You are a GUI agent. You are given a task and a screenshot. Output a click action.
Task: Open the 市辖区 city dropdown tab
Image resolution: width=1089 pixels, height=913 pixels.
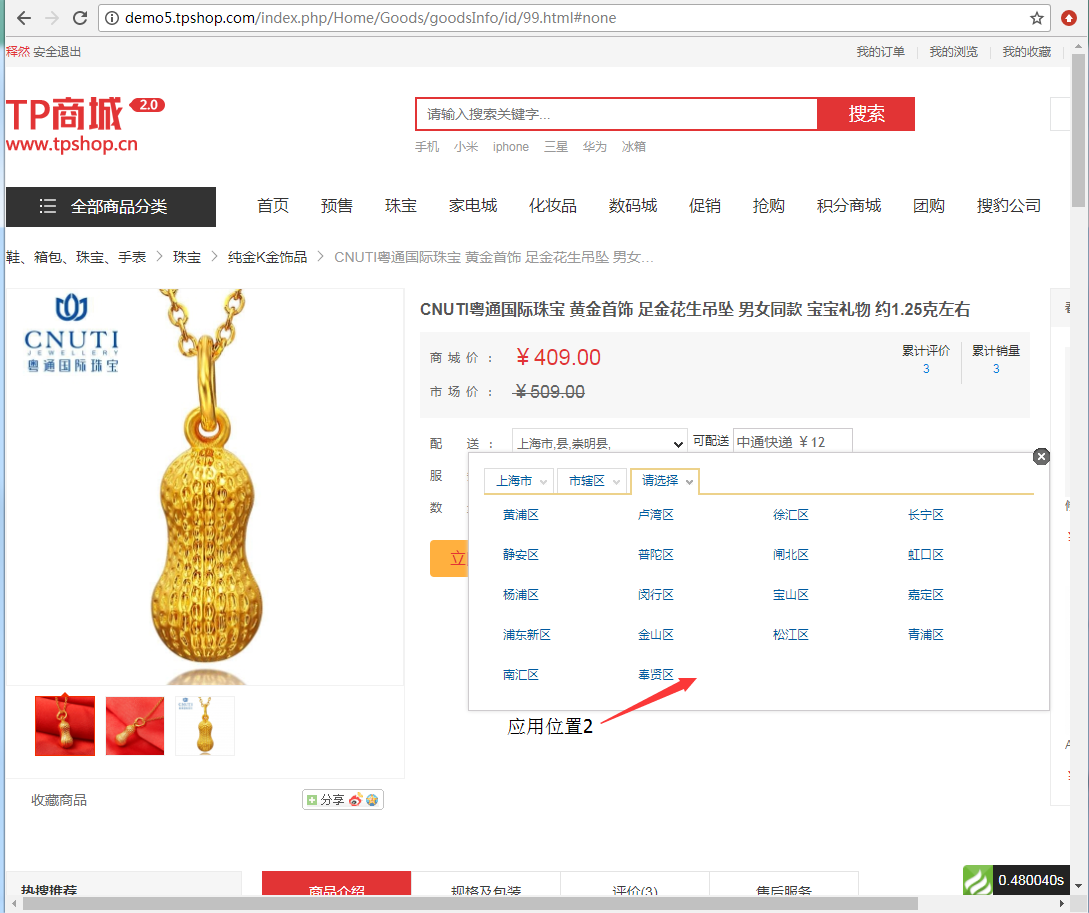(x=592, y=481)
